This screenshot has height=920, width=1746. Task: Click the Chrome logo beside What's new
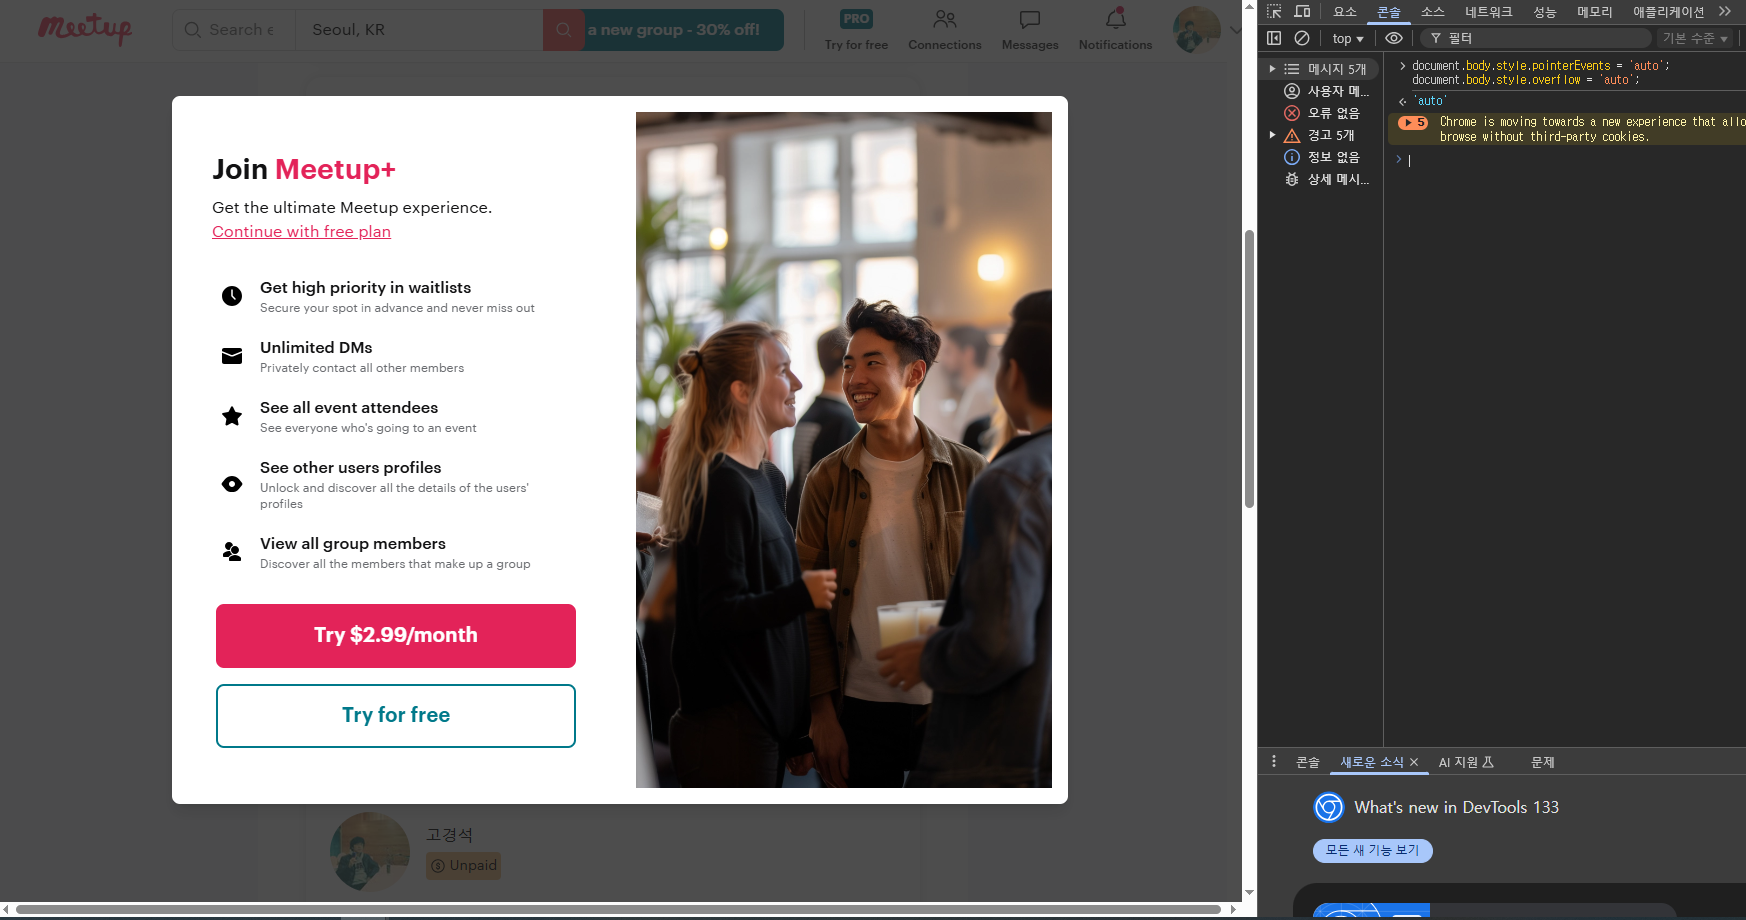(1329, 807)
